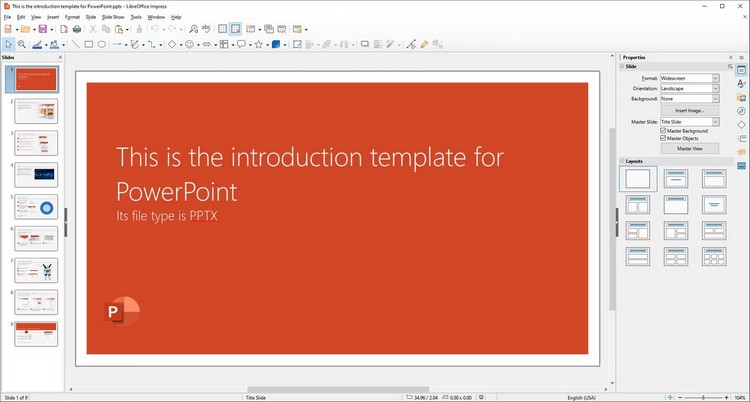The image size is (750, 402).
Task: Open the File menu
Action: click(x=7, y=17)
